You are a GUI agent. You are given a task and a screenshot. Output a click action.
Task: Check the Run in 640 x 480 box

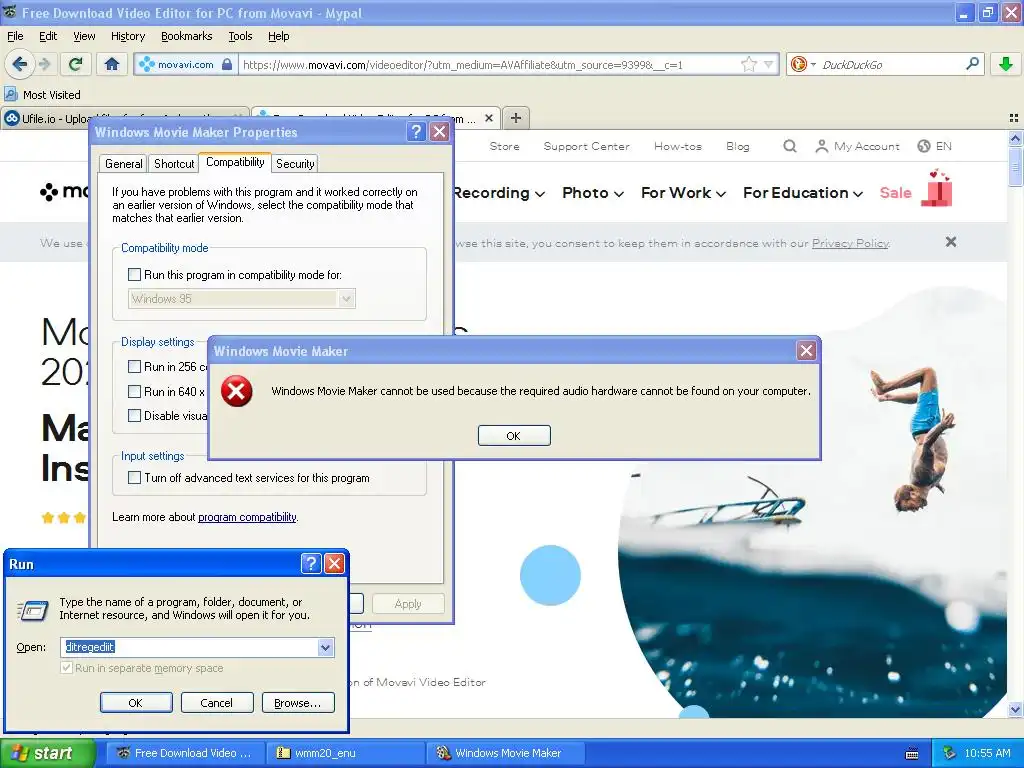(x=134, y=391)
